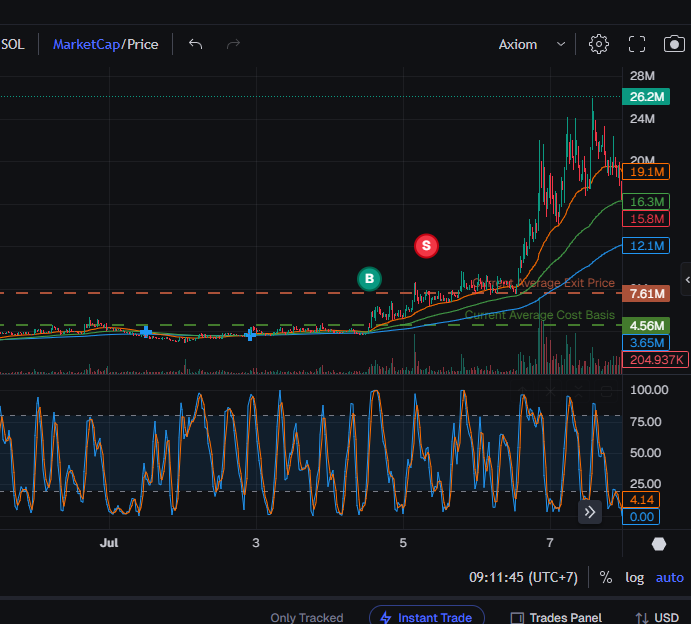Click the 0.00 stochastic value label

pos(641,516)
